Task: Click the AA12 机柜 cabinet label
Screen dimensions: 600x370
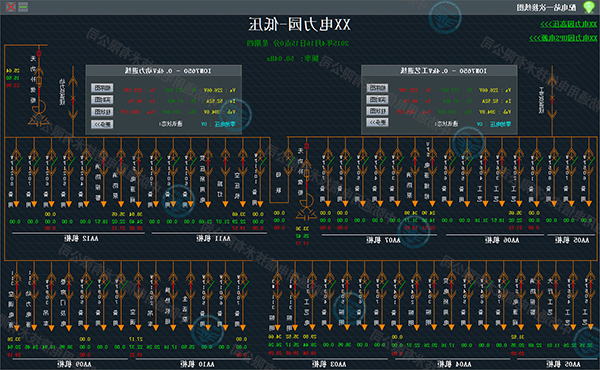Action: (x=81, y=238)
